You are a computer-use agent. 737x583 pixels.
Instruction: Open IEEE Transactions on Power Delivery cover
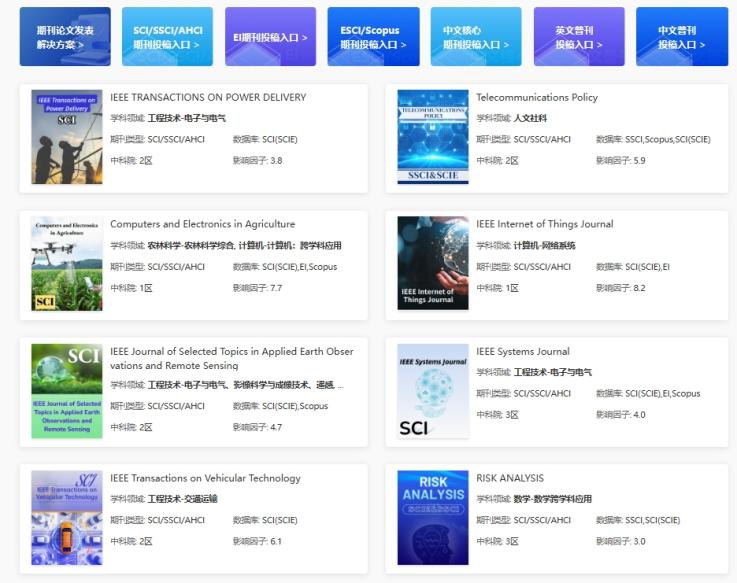66,137
